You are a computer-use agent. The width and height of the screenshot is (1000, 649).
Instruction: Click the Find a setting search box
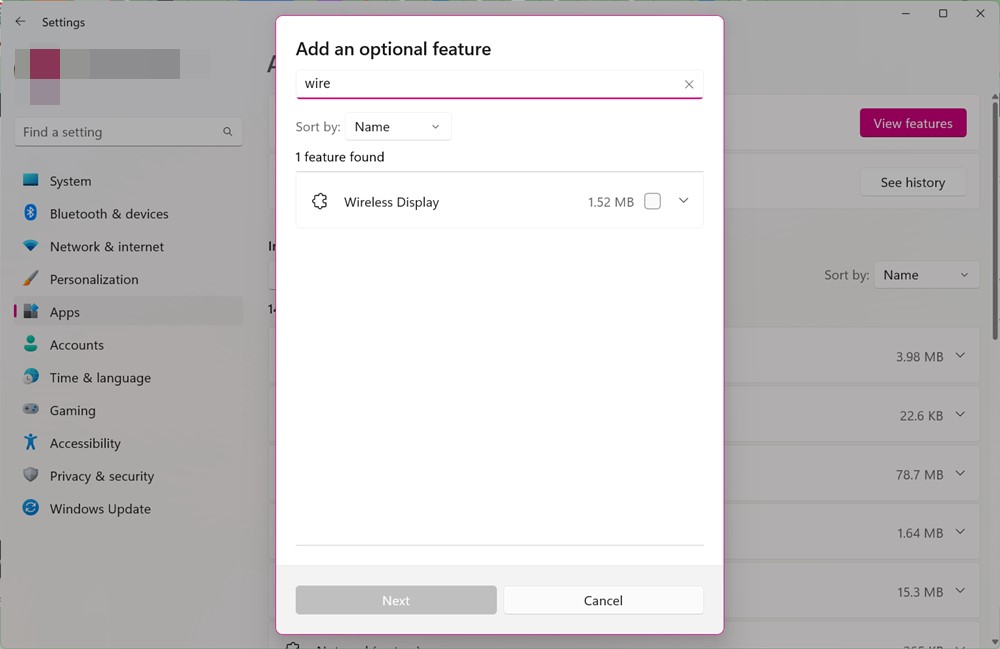(x=128, y=131)
